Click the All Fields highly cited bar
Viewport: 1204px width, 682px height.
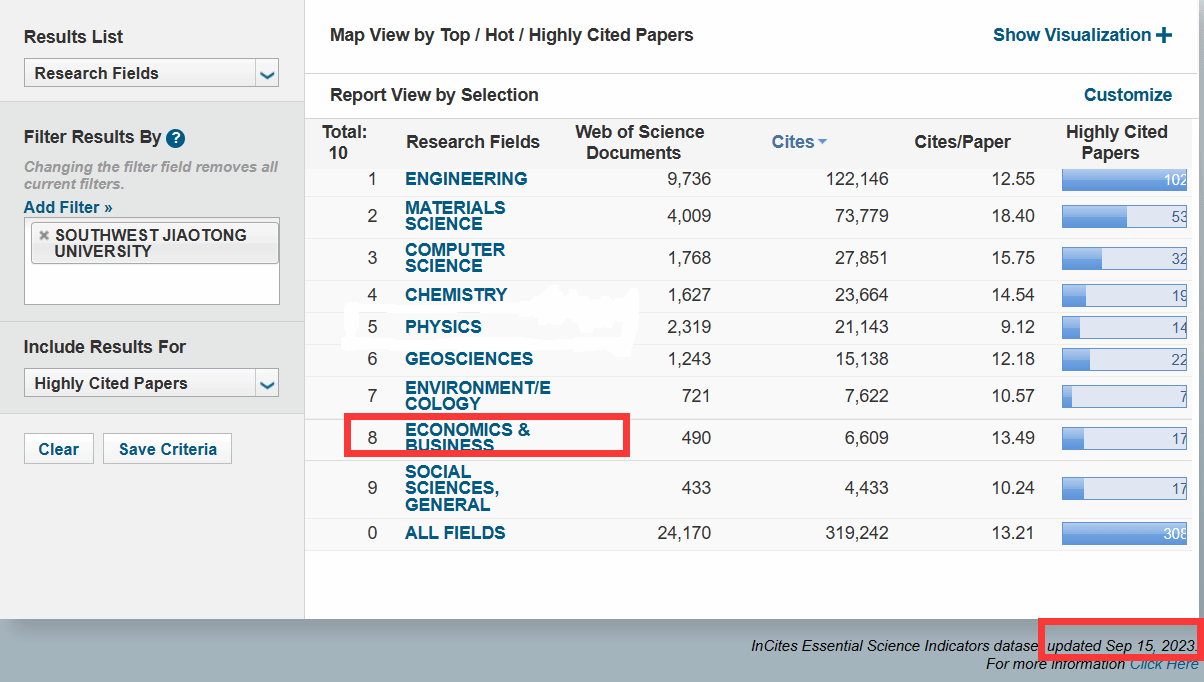click(1124, 534)
